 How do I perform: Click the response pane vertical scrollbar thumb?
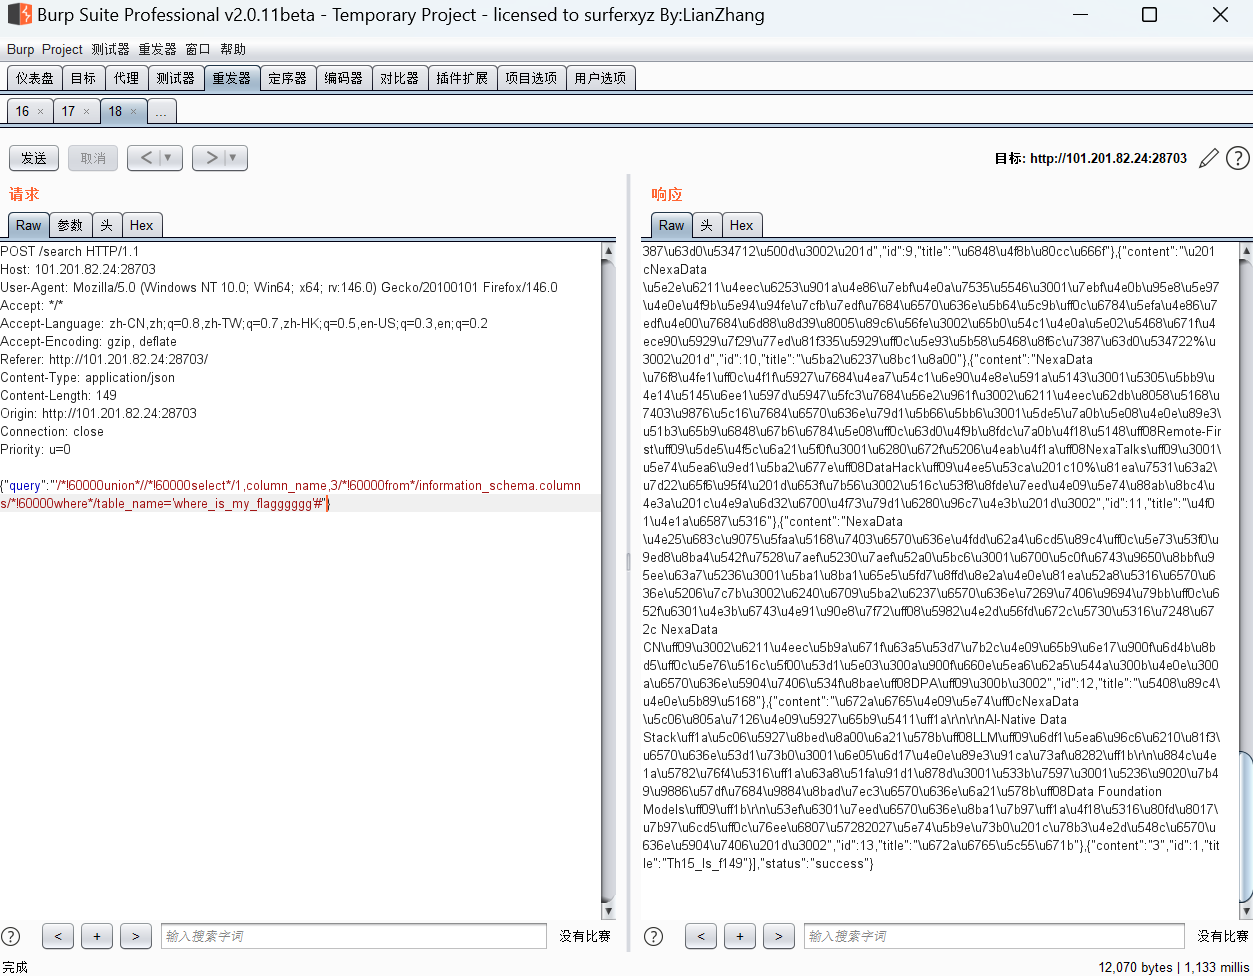pos(1245,826)
